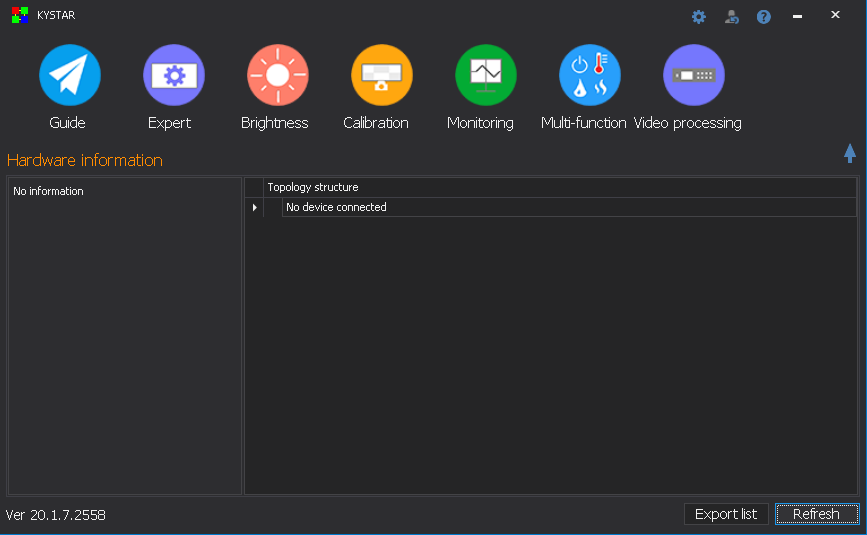The width and height of the screenshot is (867, 535).
Task: Click the user switch icon
Action: (731, 17)
